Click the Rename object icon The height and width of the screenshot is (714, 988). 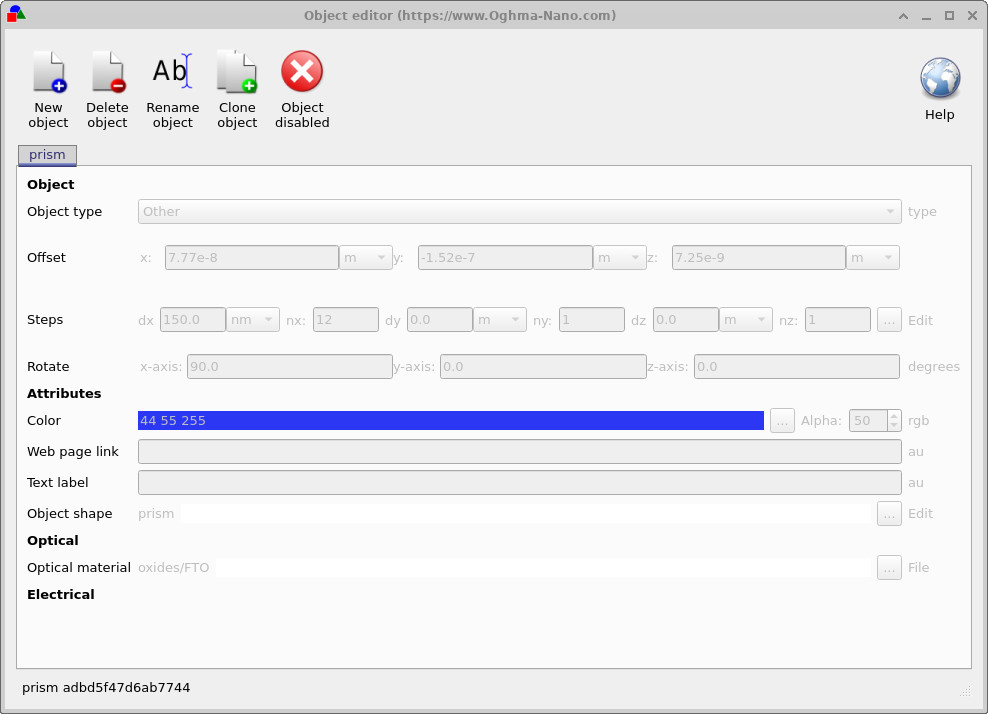(x=172, y=72)
